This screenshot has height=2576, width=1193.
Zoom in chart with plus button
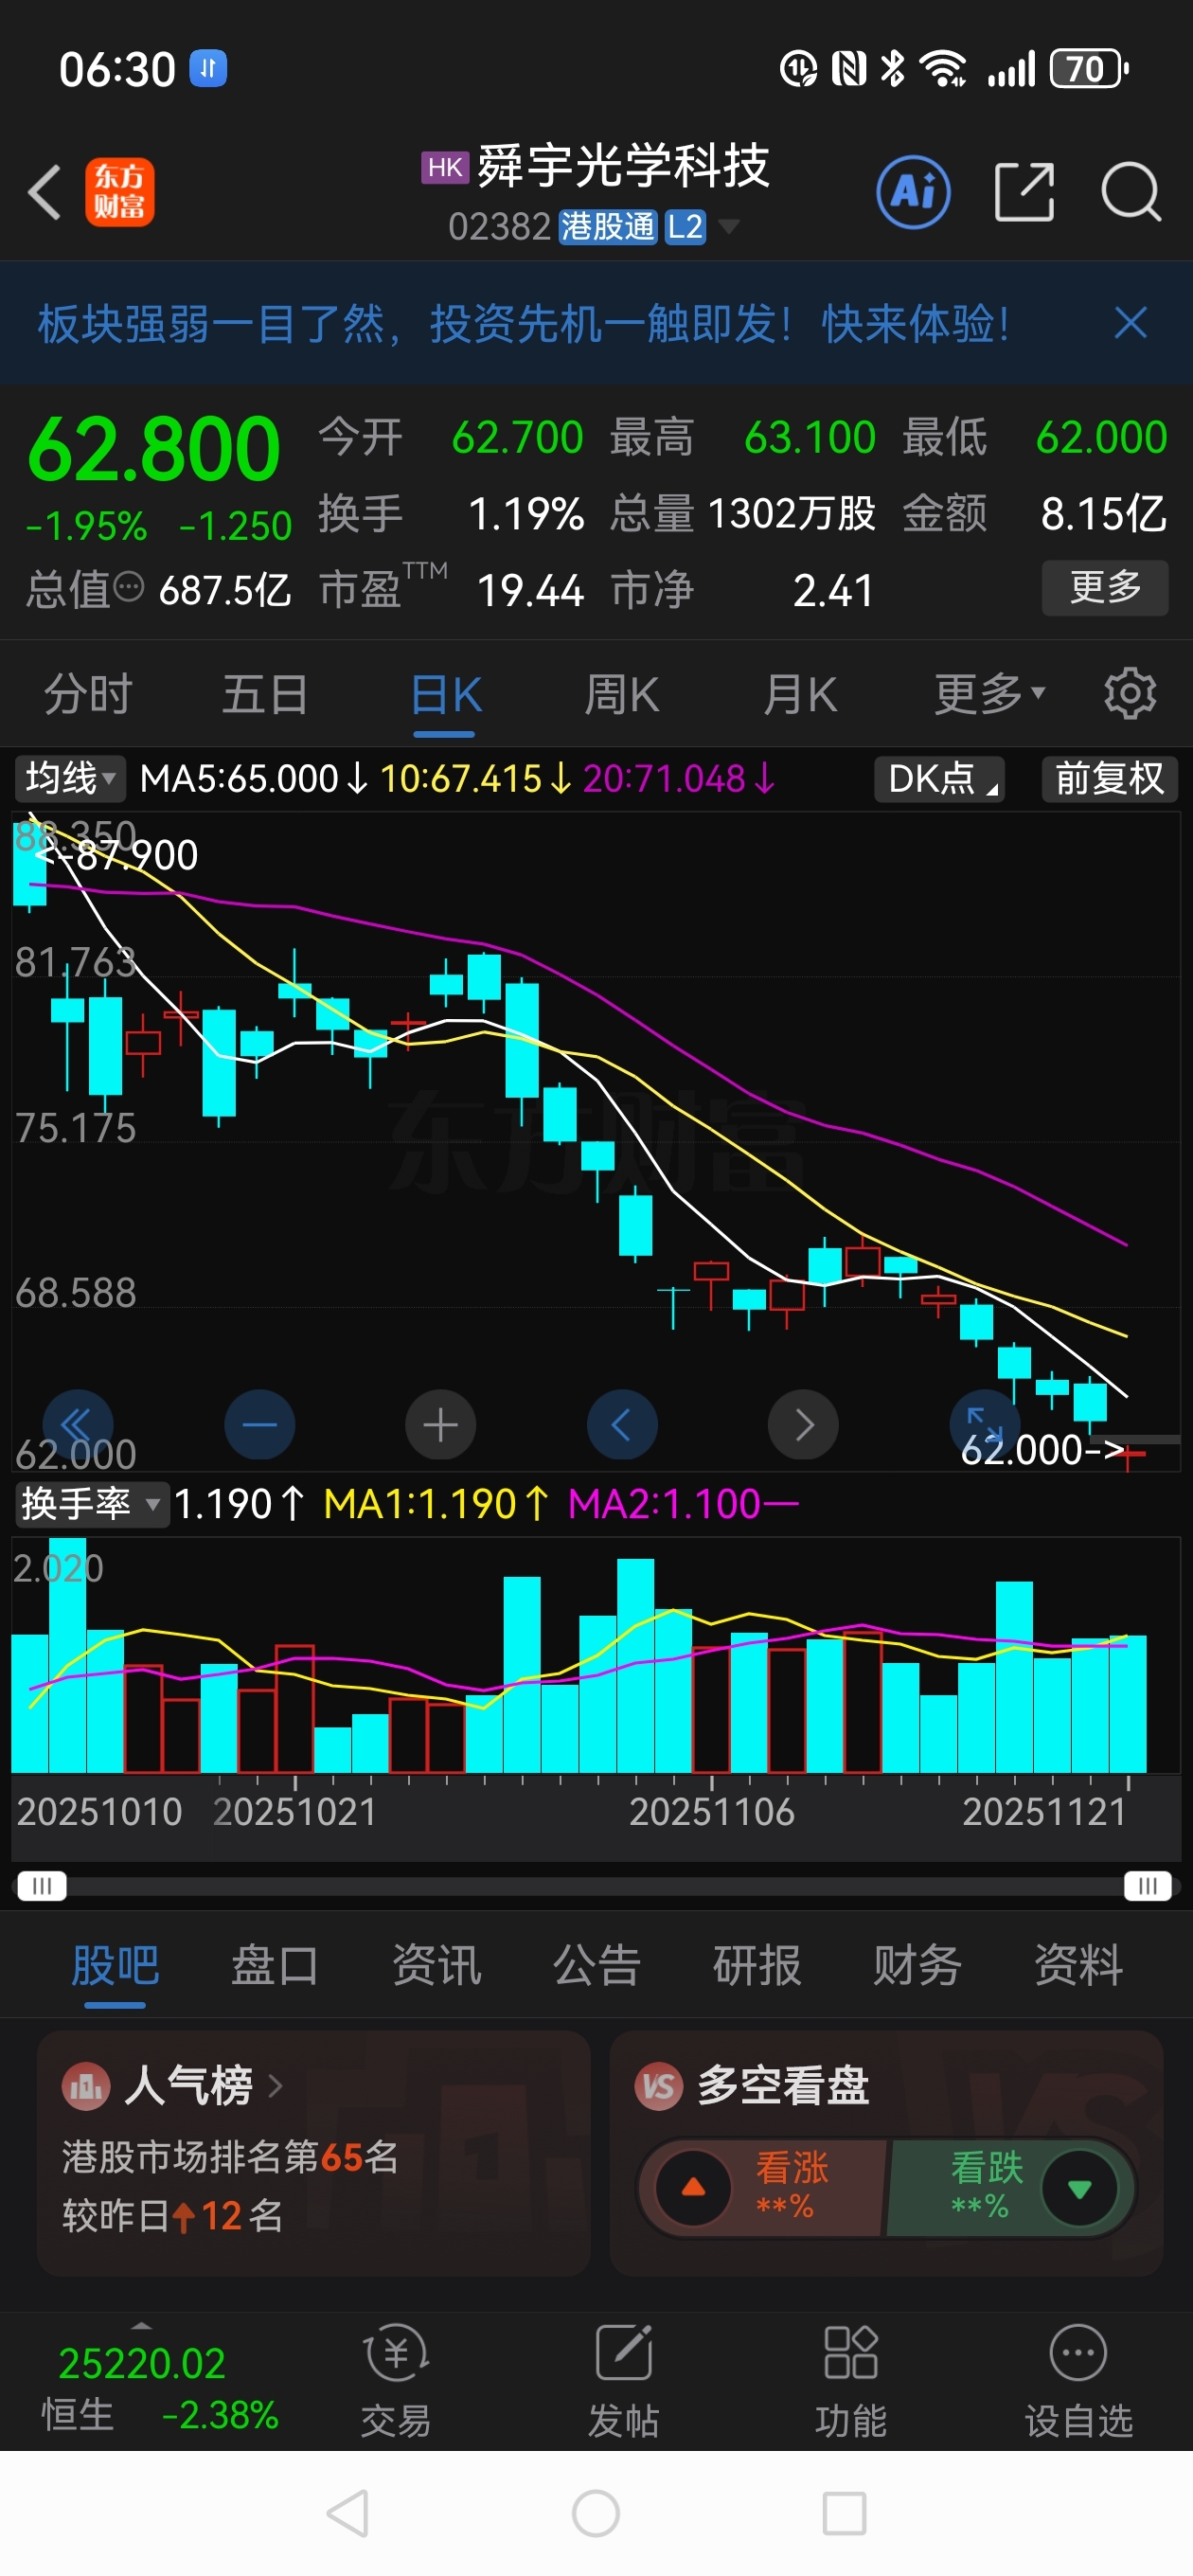coord(441,1425)
